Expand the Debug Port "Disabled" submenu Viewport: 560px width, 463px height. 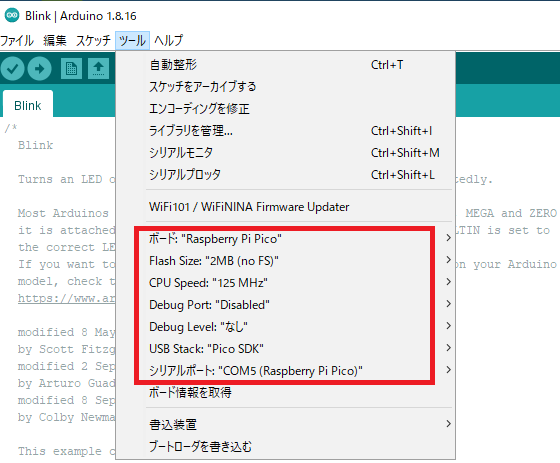point(285,305)
